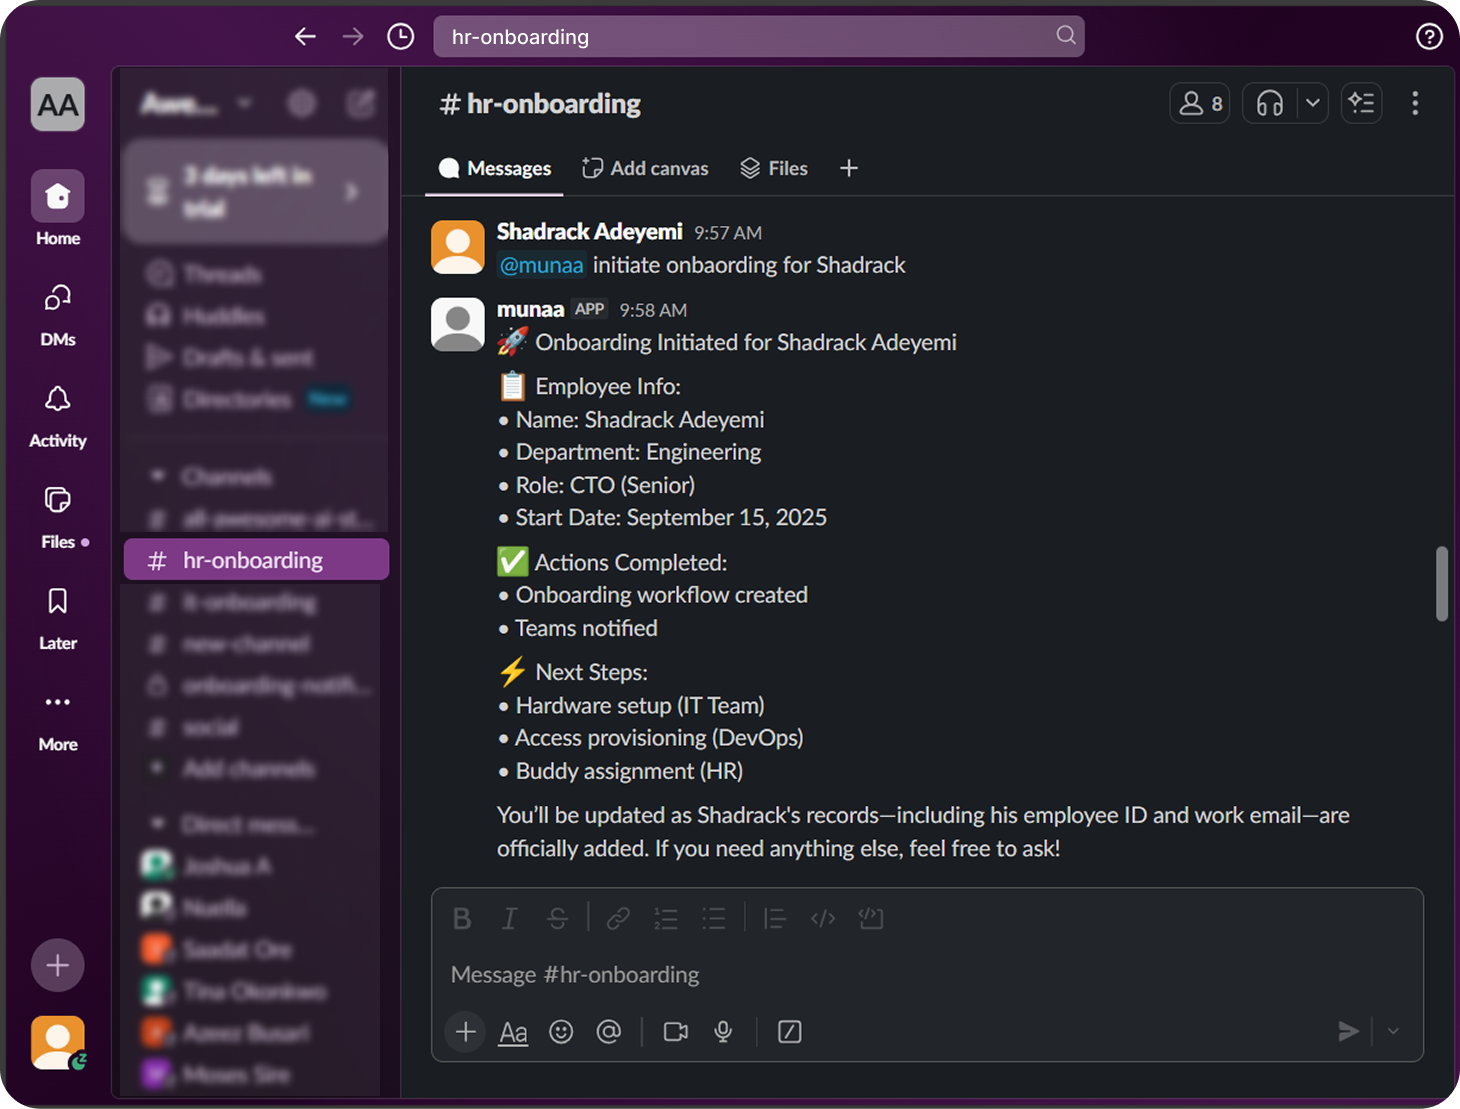This screenshot has height=1109, width=1460.
Task: Record a video clip
Action: [676, 1032]
